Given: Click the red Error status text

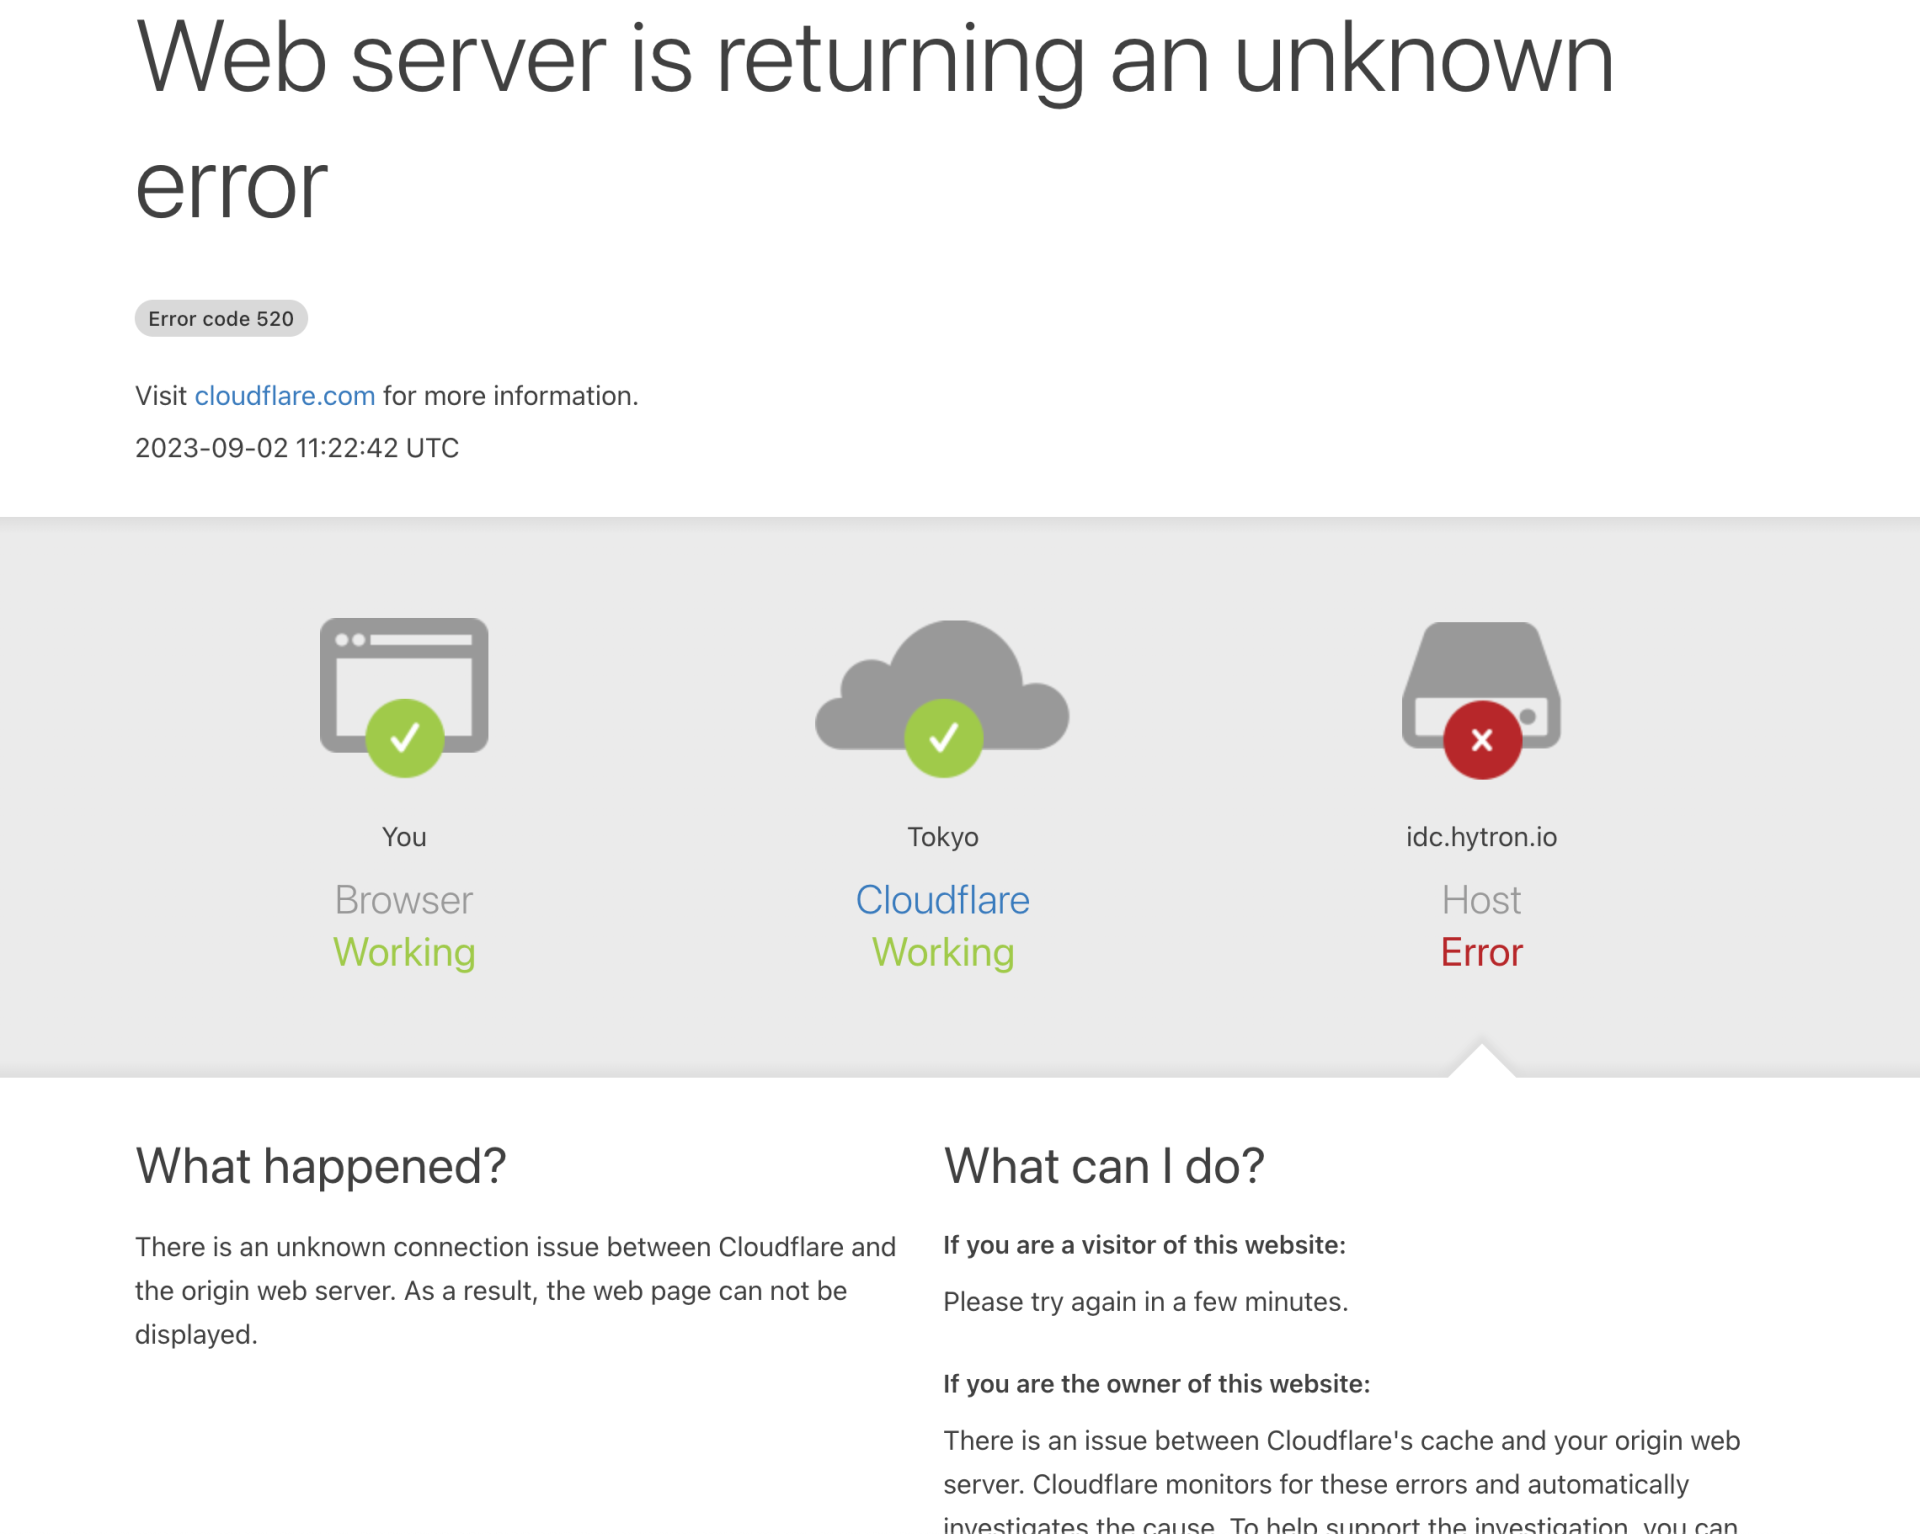Looking at the screenshot, I should (x=1481, y=952).
